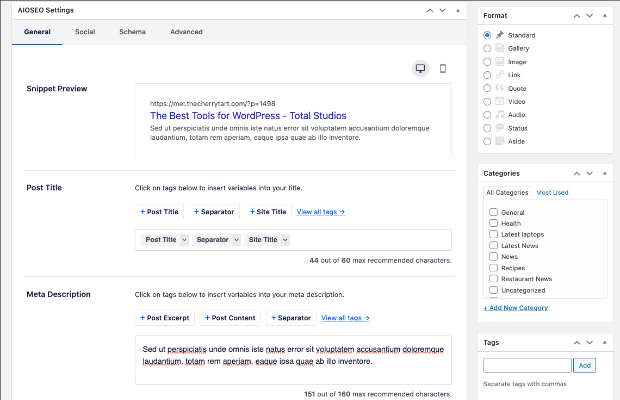The image size is (620, 400).
Task: Click Add New Category link
Action: click(x=516, y=308)
